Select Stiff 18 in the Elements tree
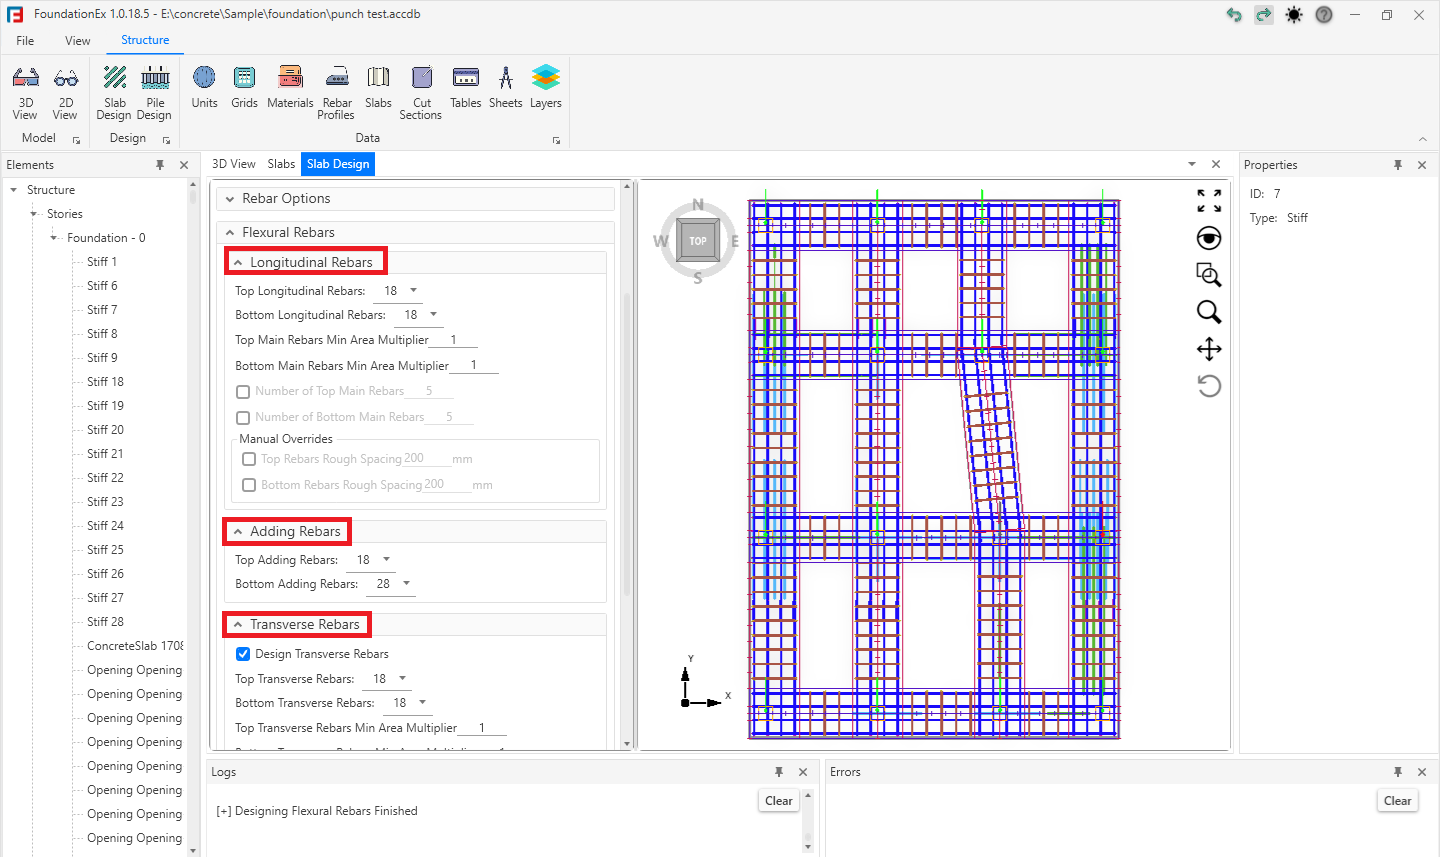The height and width of the screenshot is (857, 1440). (105, 382)
